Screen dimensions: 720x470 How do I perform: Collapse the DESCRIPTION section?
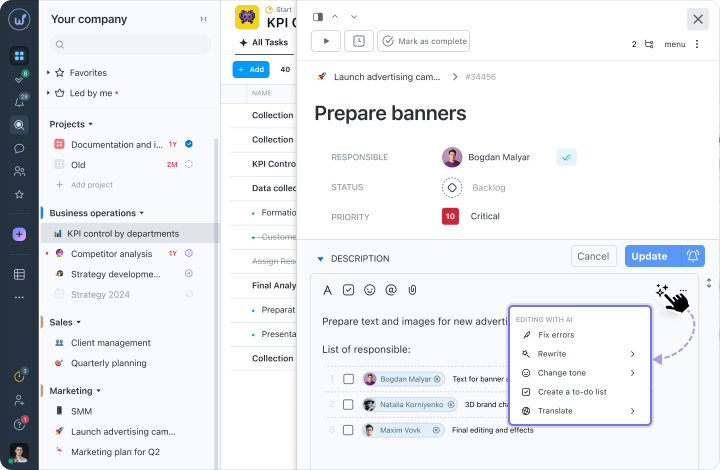pos(320,258)
